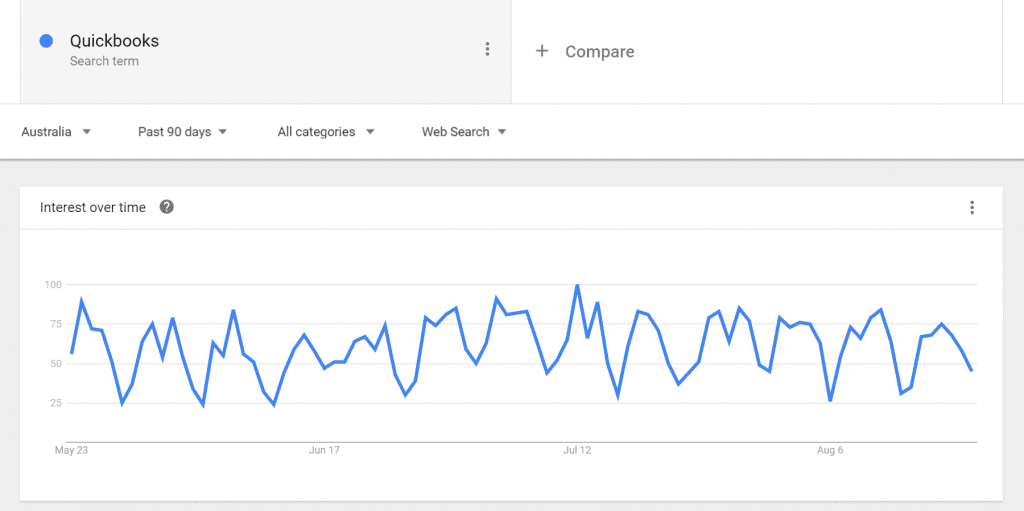Expand the Australia region dropdown
The image size is (1024, 511).
tap(56, 132)
